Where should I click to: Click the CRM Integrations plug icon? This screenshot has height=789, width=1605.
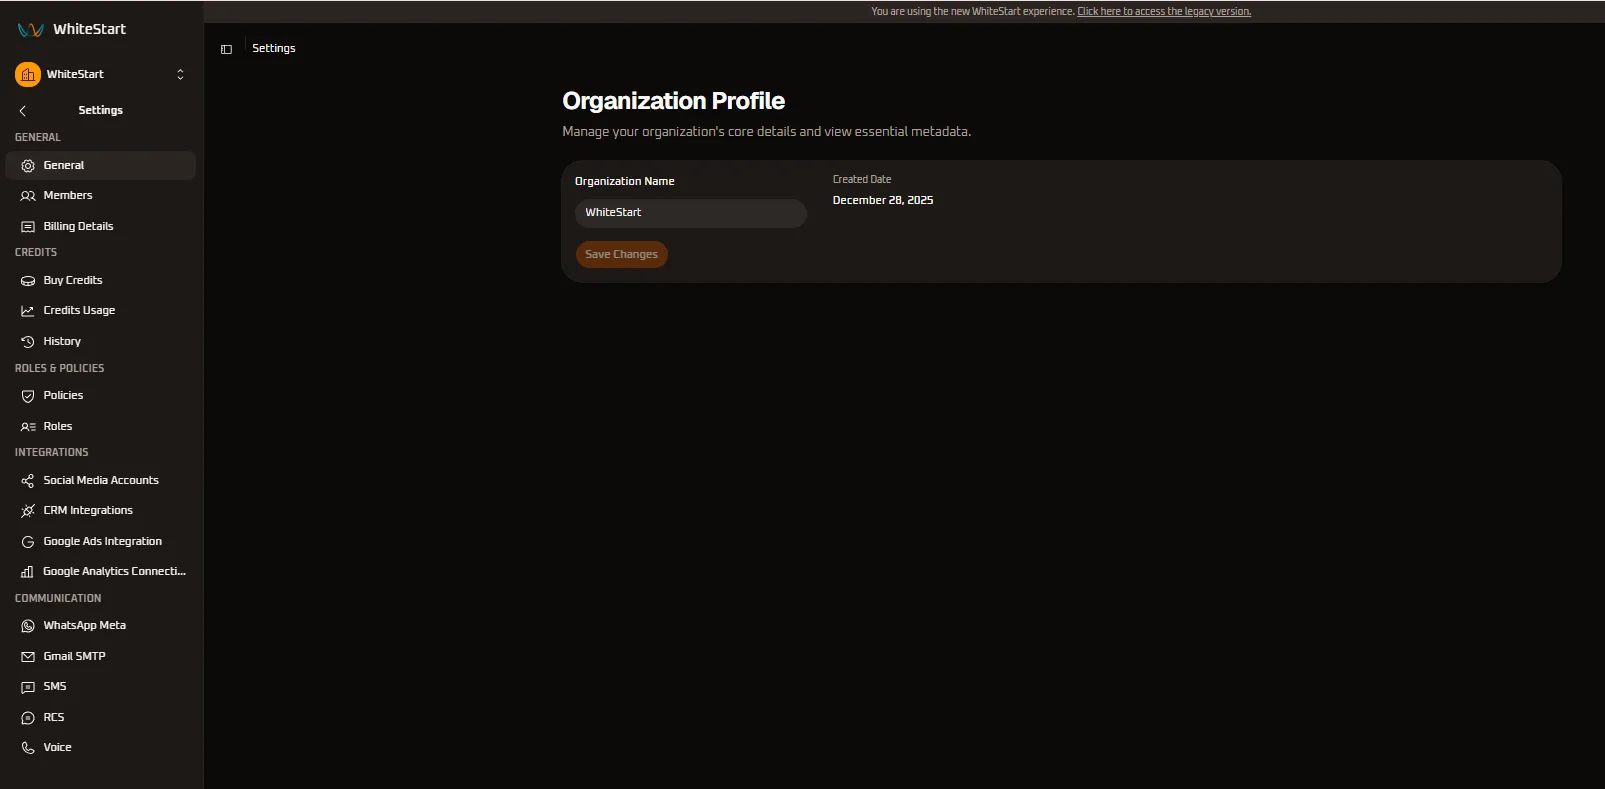tap(28, 511)
